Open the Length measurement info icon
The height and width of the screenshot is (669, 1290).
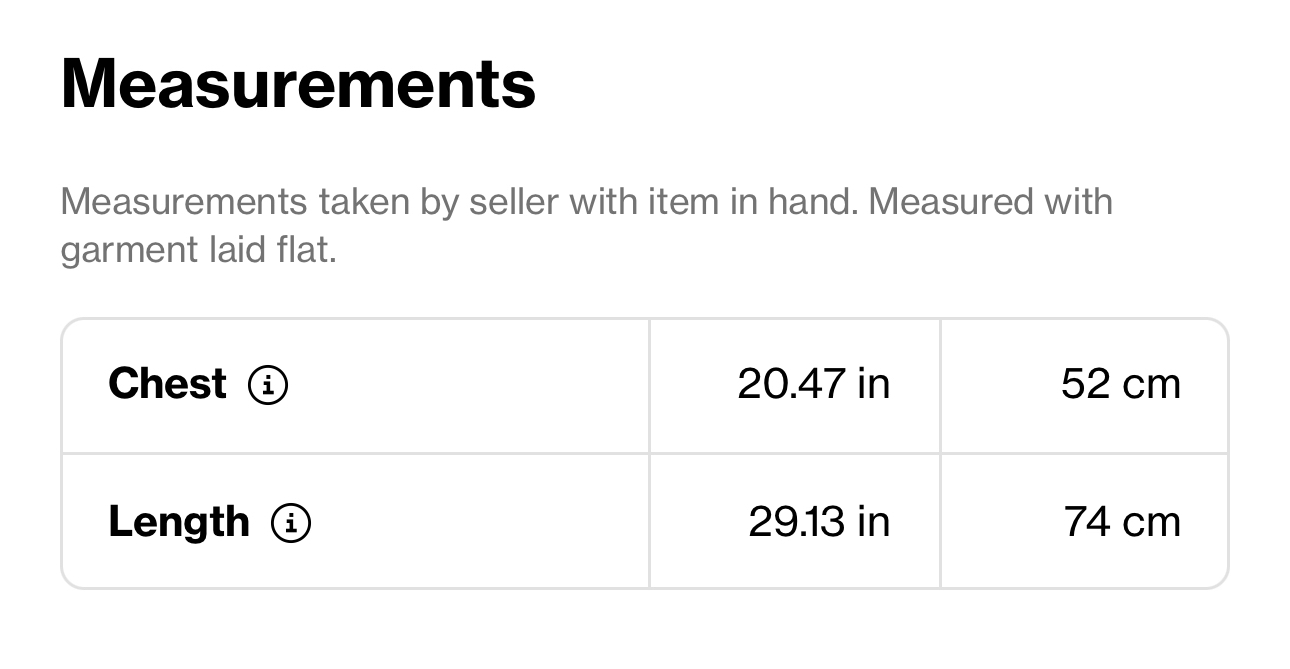click(291, 523)
